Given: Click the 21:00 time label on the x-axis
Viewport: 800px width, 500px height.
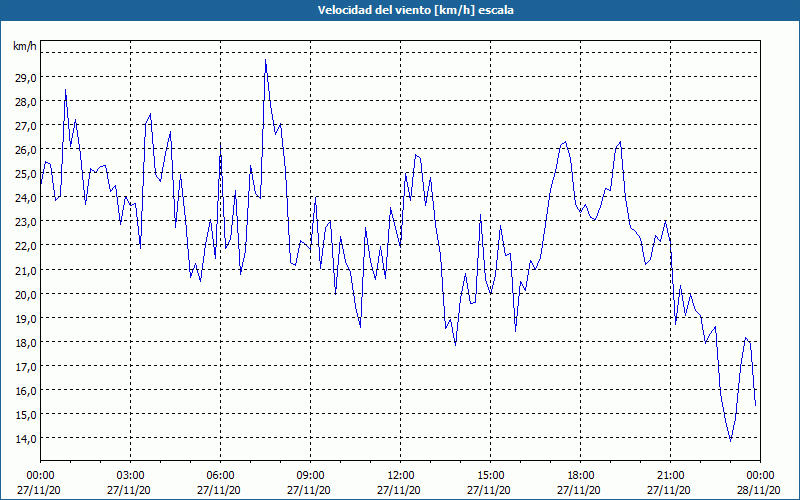Looking at the screenshot, I should (x=670, y=476).
